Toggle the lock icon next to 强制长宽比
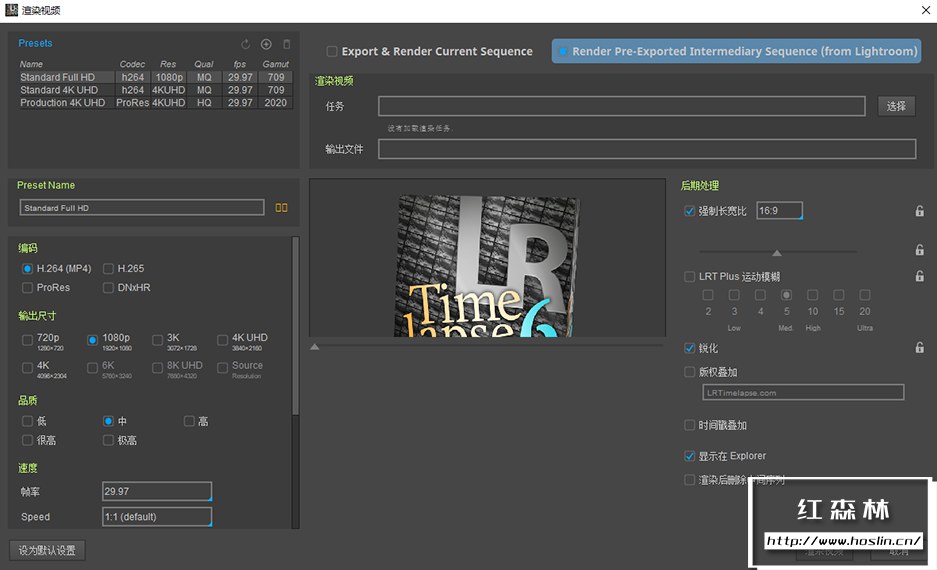Viewport: 937px width, 570px height. [919, 211]
